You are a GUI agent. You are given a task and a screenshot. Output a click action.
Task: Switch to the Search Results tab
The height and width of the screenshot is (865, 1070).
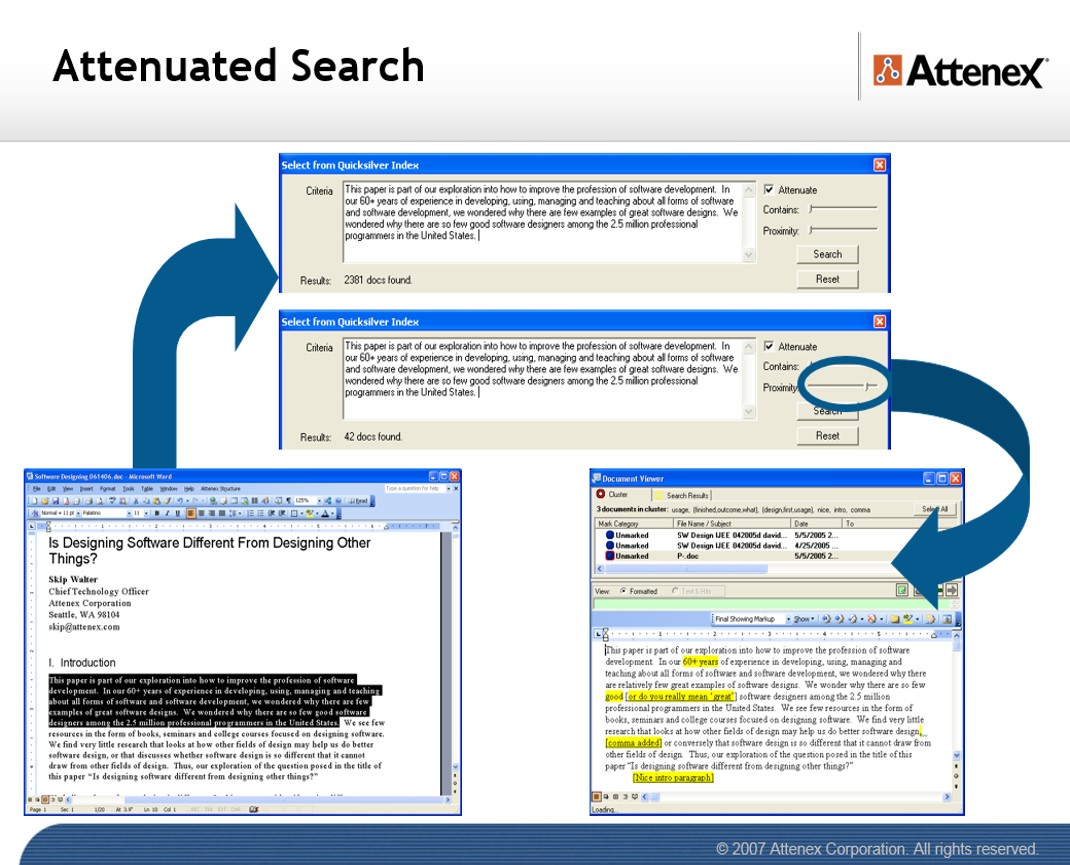point(687,495)
